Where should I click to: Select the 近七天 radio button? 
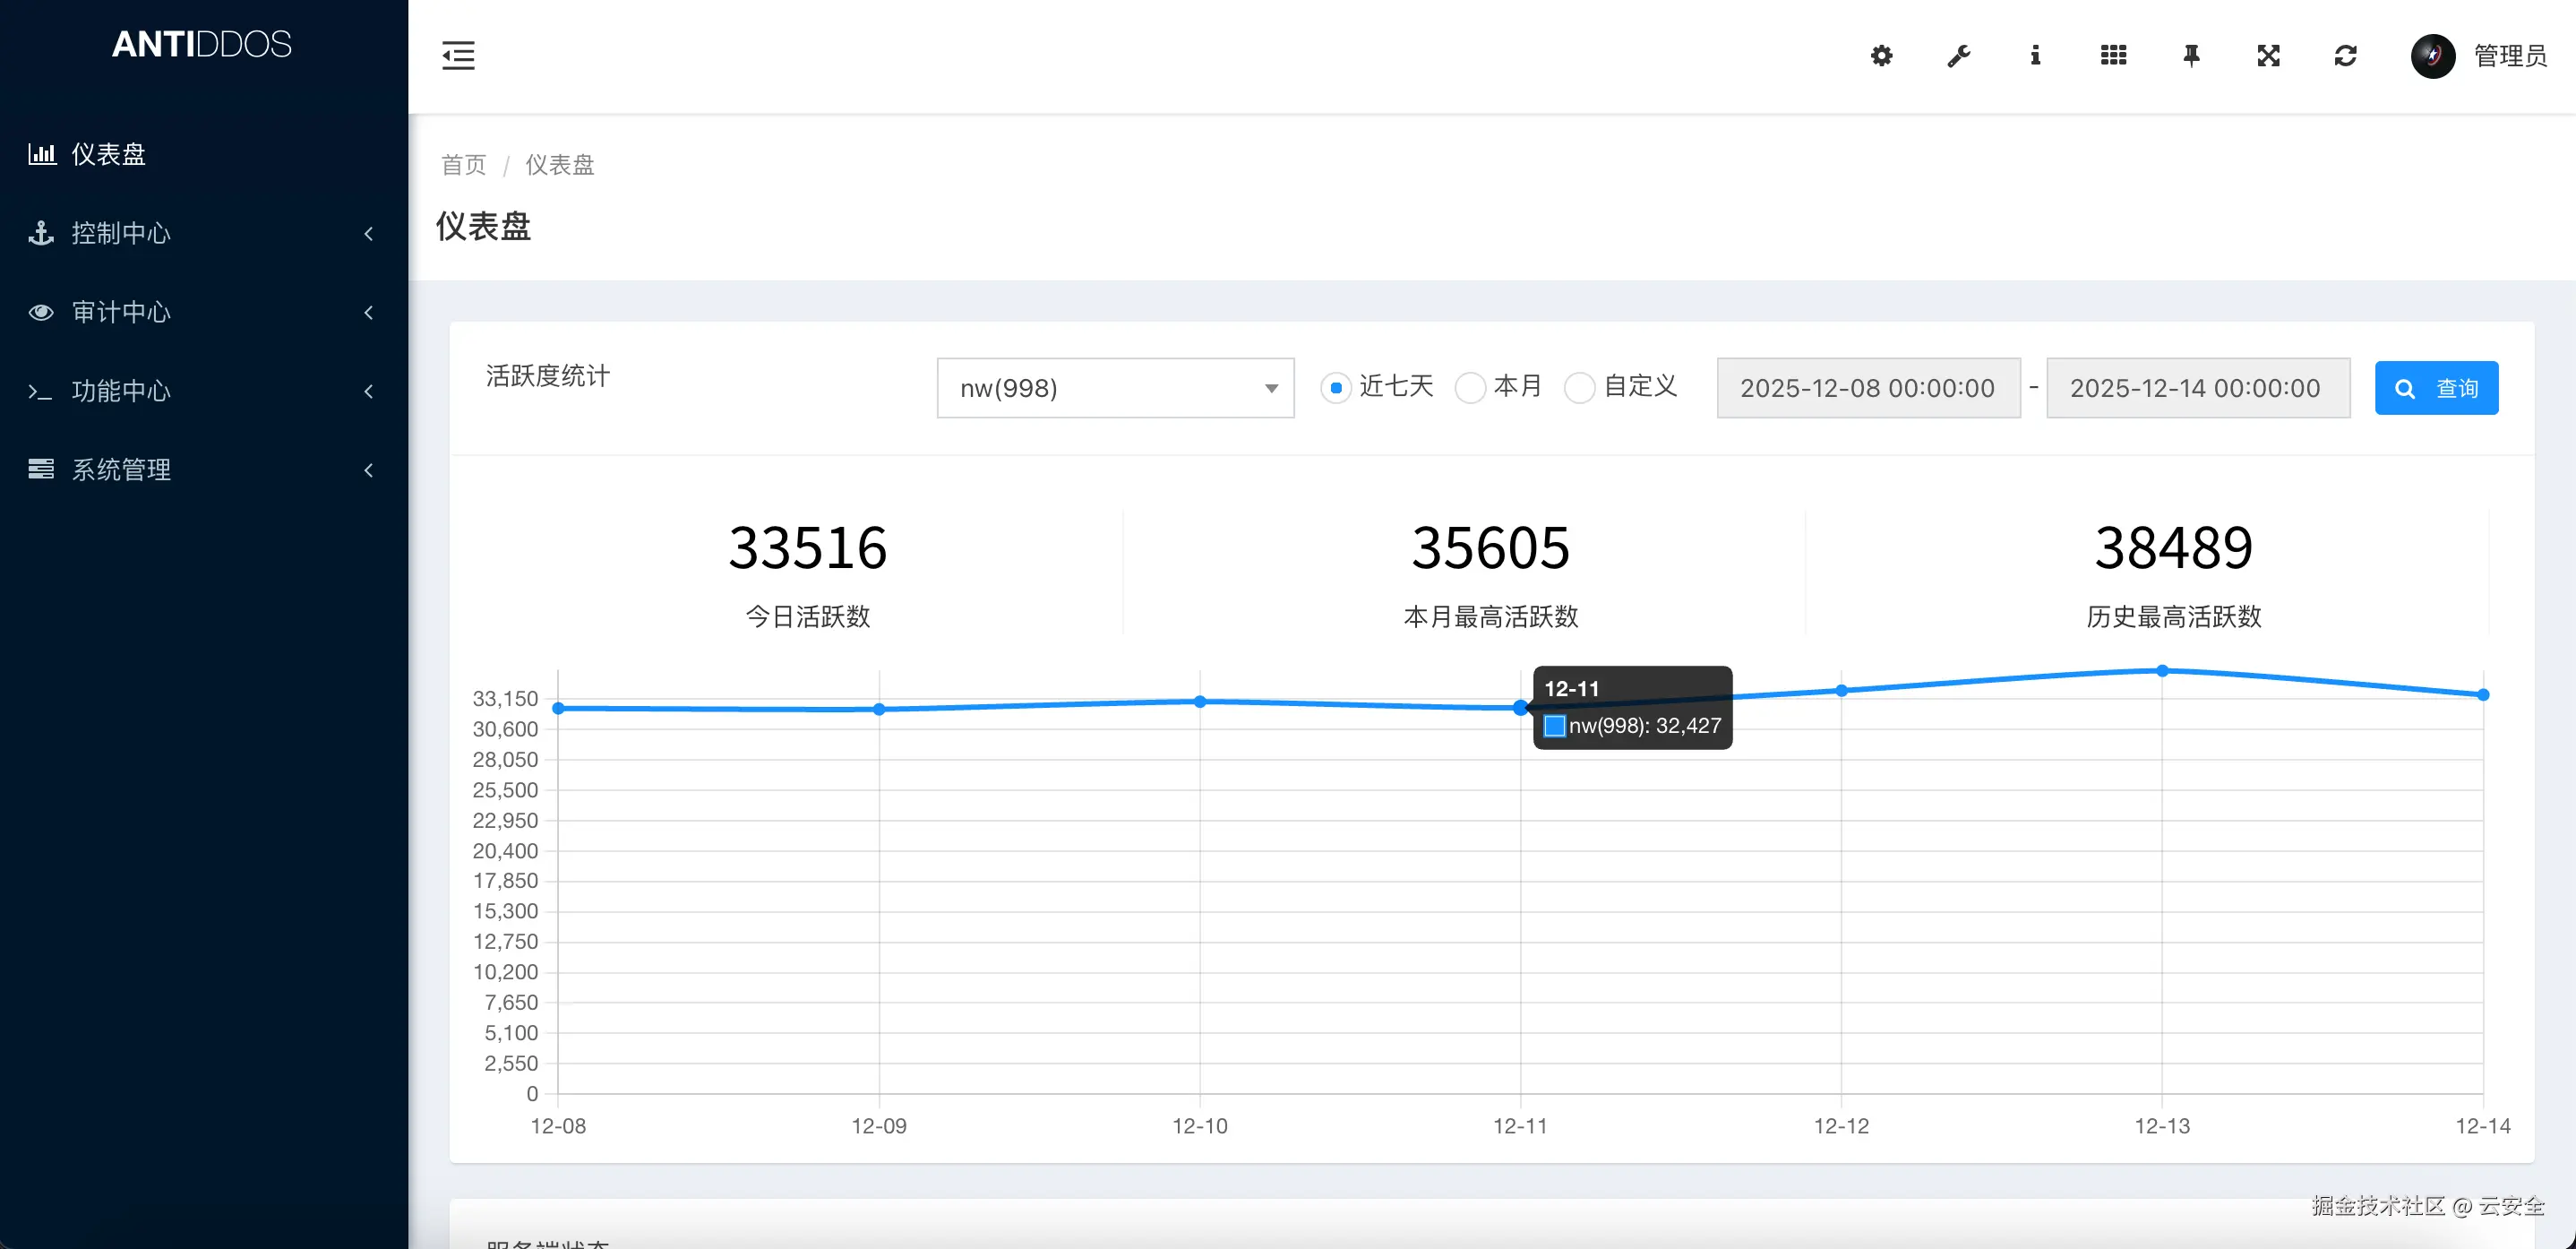click(x=1336, y=388)
